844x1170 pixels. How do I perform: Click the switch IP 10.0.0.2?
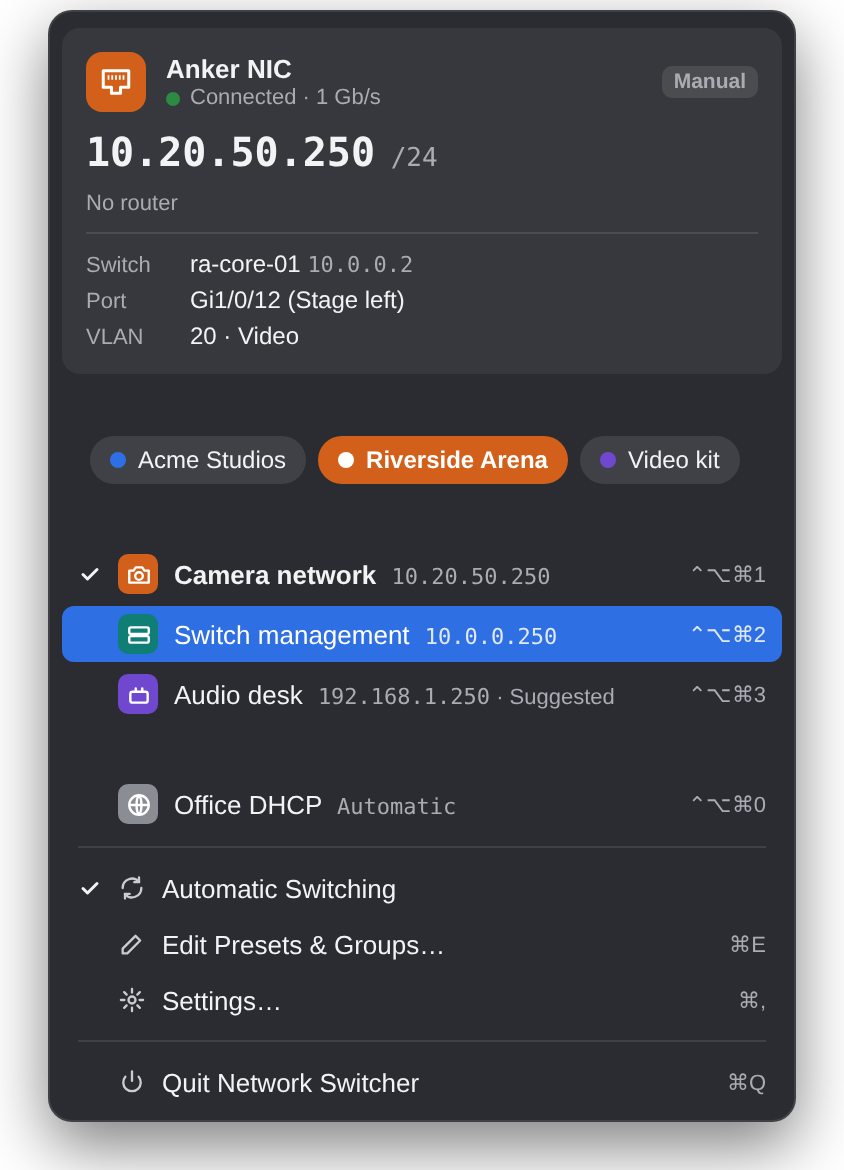360,265
